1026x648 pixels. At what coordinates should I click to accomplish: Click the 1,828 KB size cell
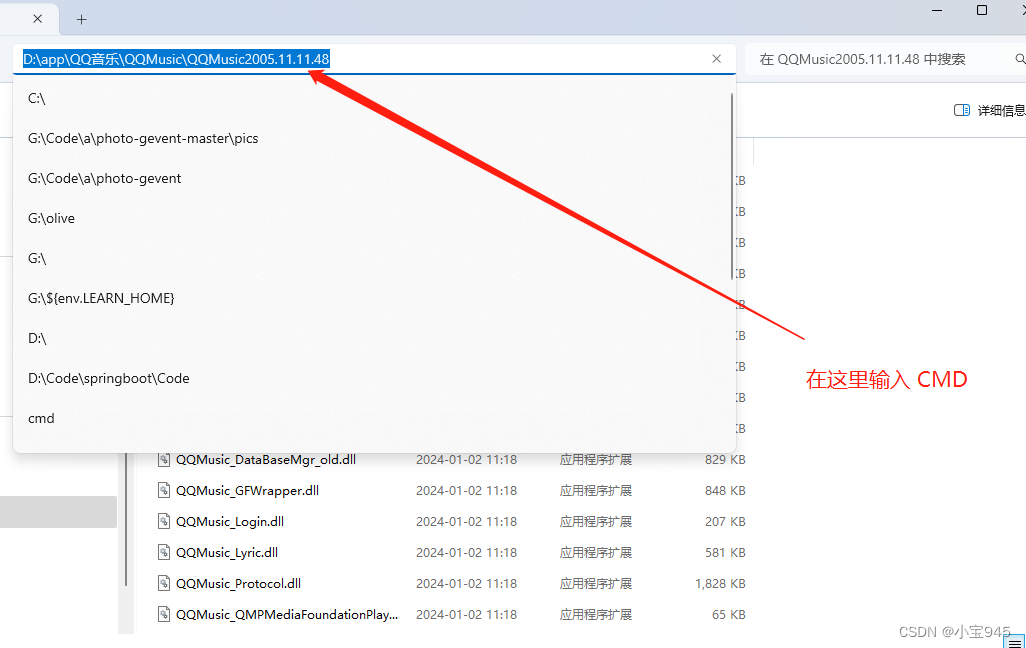pyautogui.click(x=720, y=583)
